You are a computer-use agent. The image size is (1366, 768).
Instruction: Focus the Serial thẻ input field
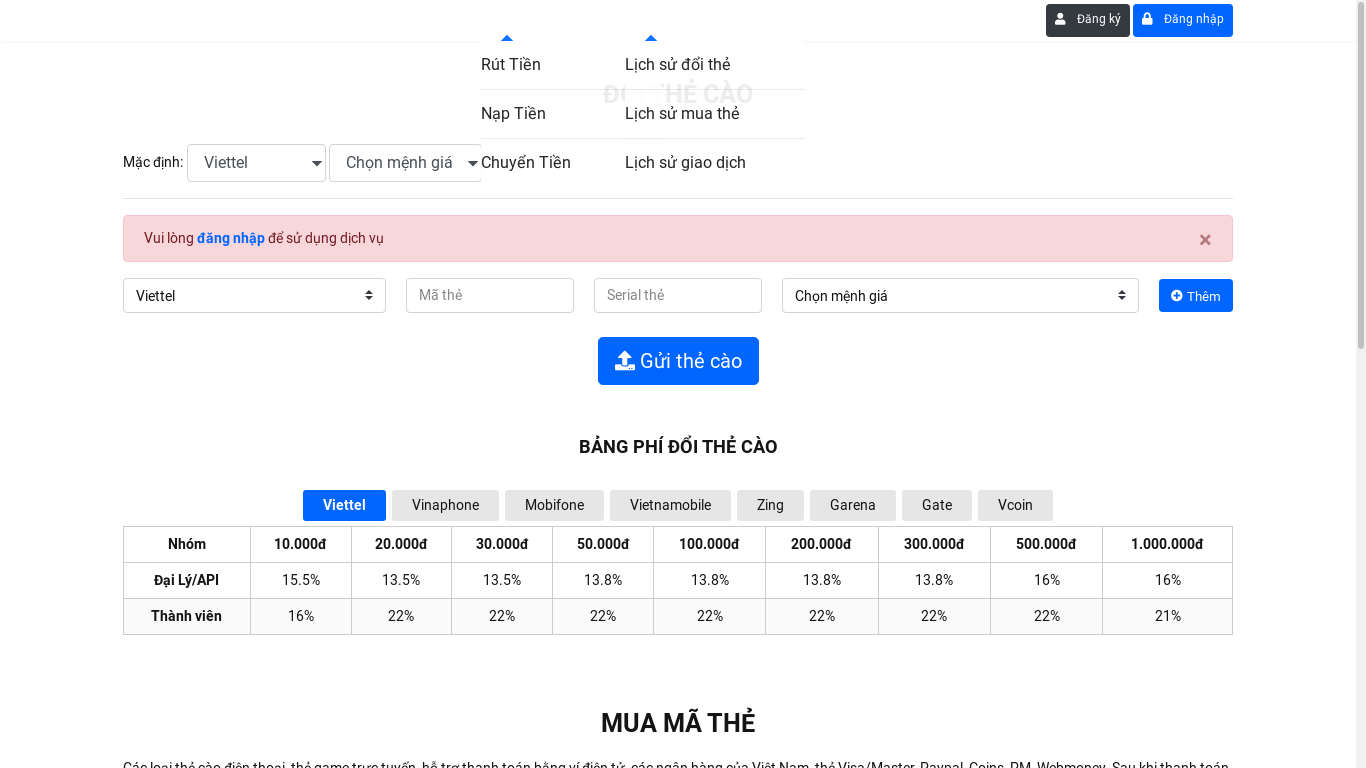click(678, 295)
